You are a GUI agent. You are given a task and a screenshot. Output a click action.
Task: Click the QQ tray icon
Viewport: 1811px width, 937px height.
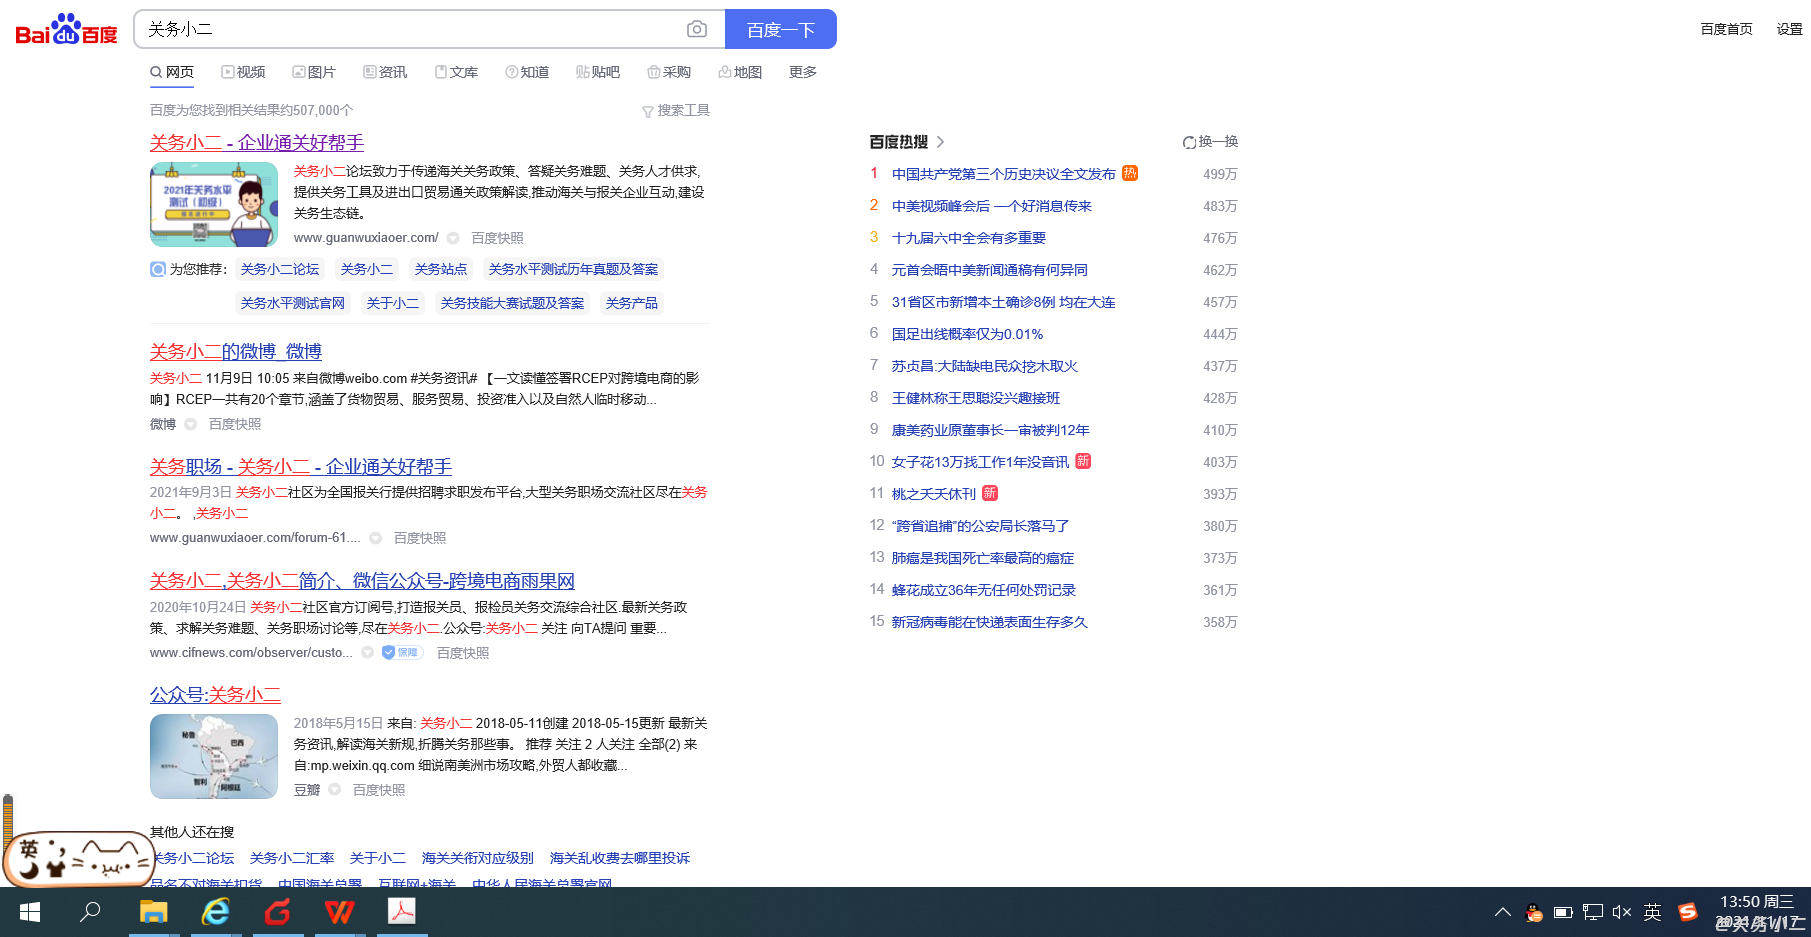(x=1533, y=912)
